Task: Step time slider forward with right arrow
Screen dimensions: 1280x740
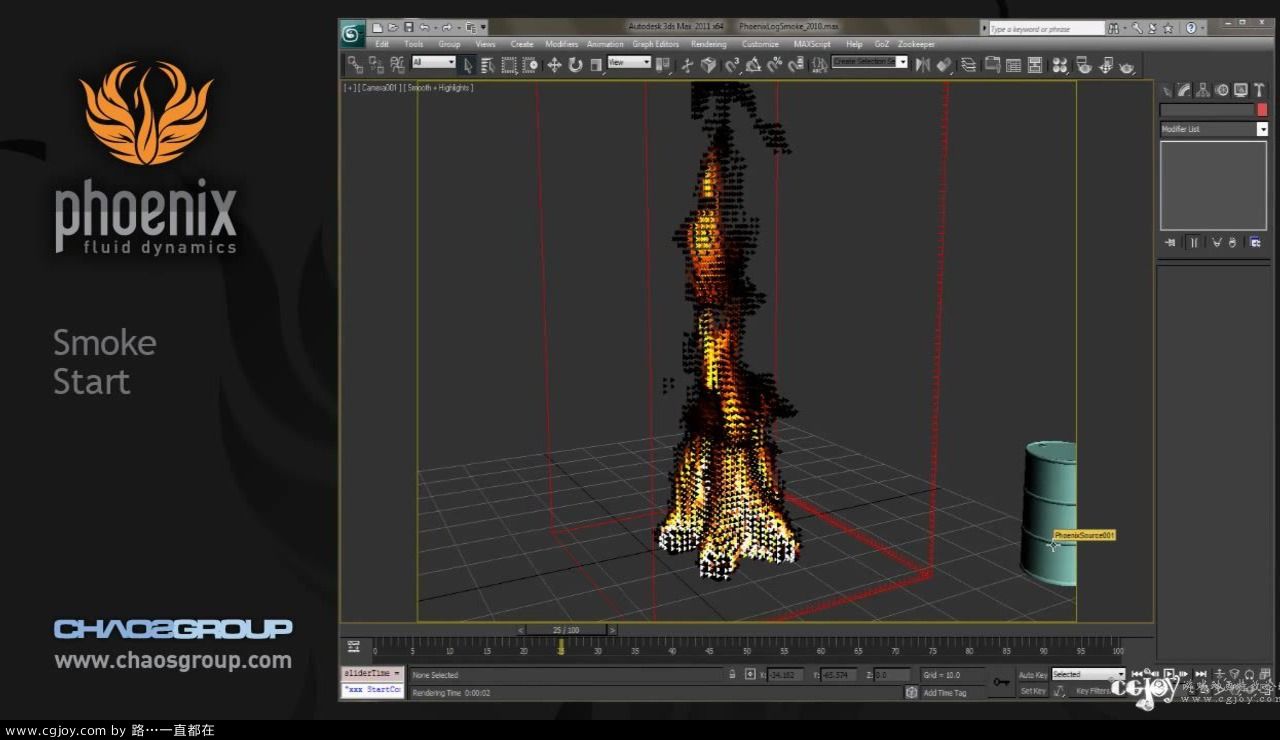Action: (612, 630)
